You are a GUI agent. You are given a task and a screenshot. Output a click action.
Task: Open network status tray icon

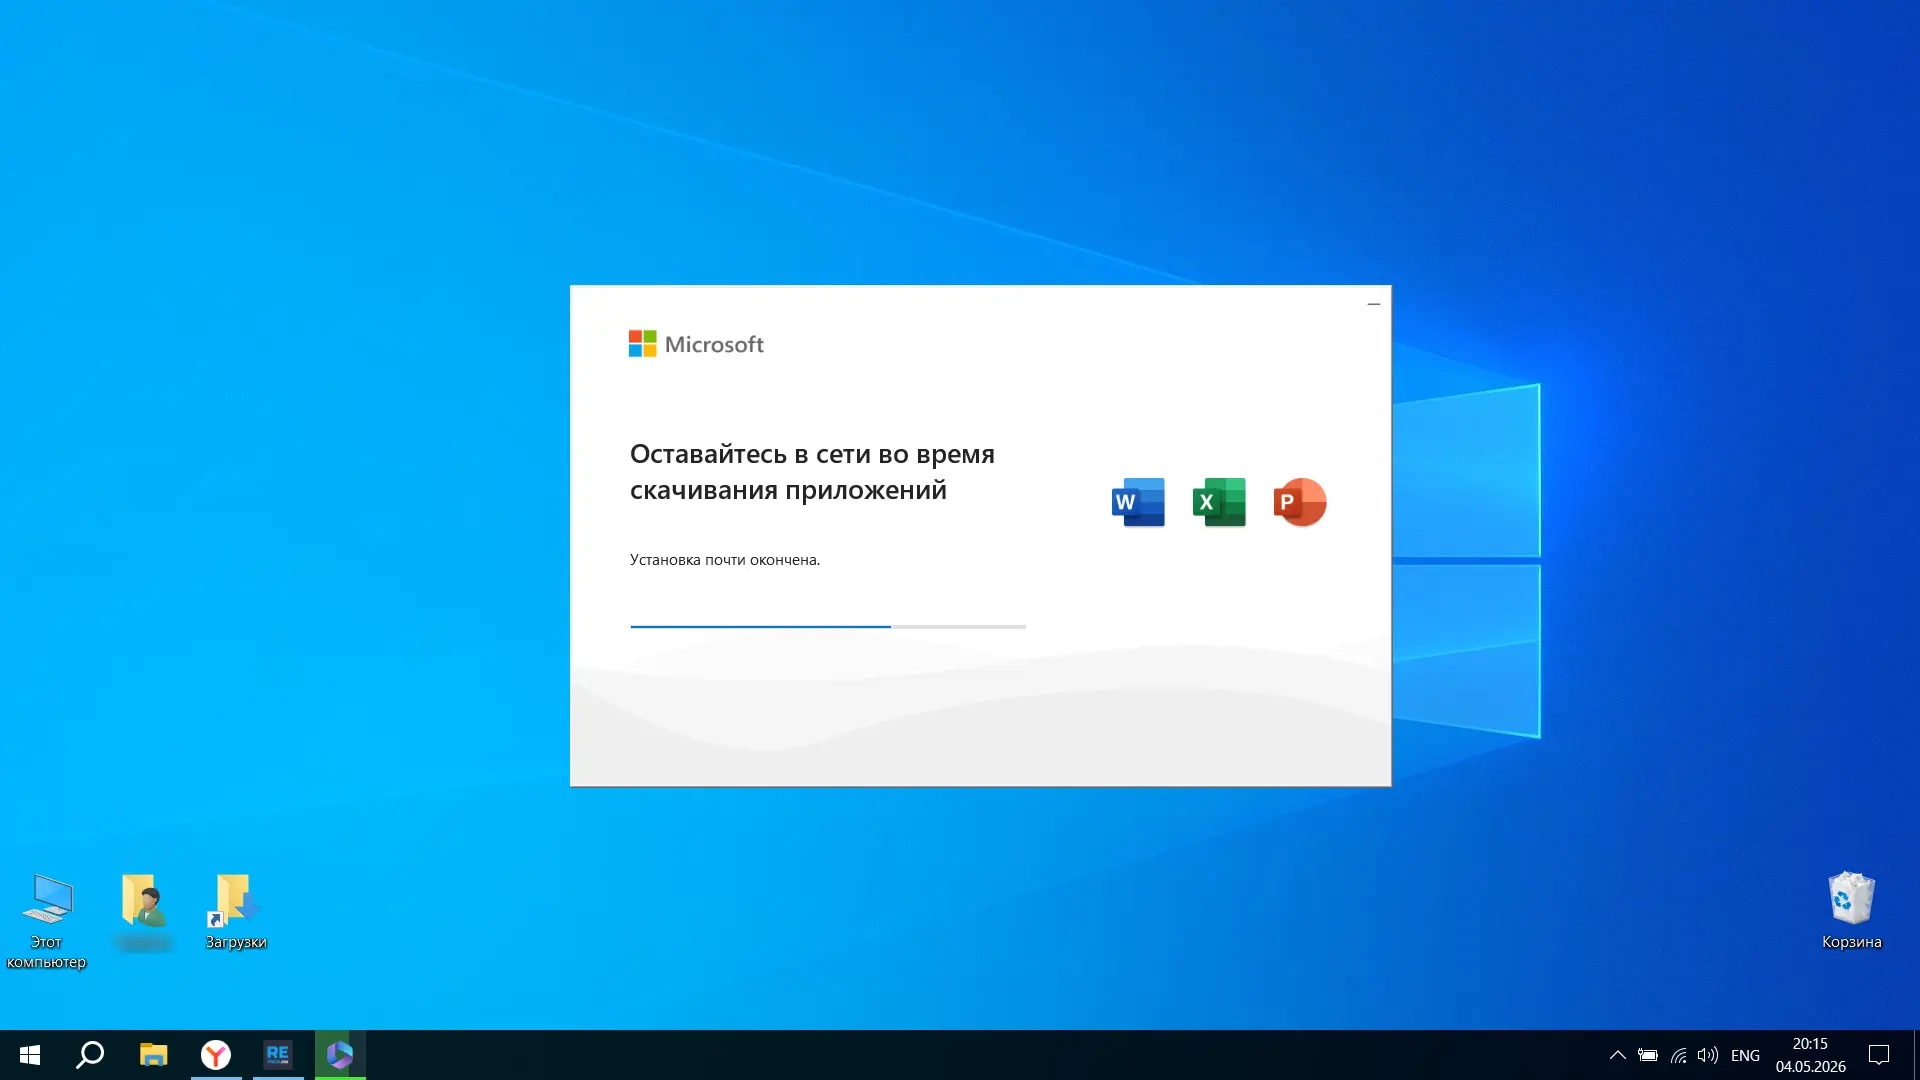[x=1679, y=1055]
